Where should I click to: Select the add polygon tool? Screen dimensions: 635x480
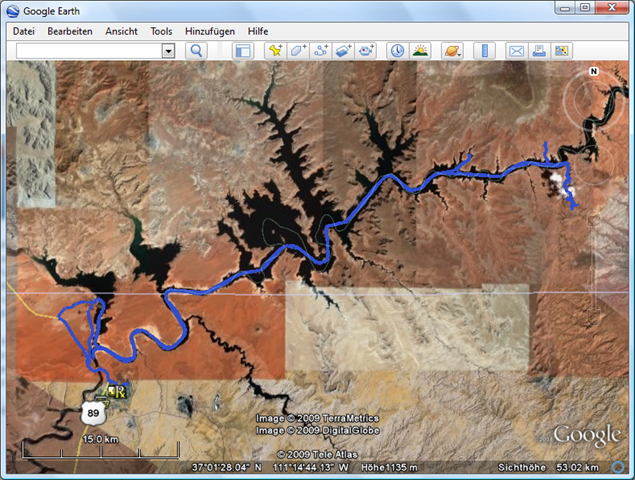pos(298,50)
